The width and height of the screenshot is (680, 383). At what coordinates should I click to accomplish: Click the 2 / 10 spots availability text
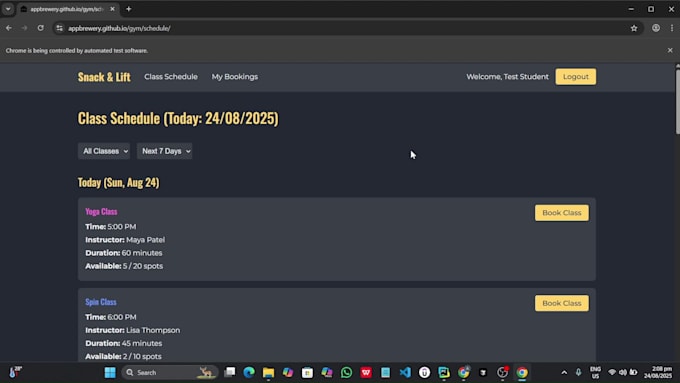142,357
